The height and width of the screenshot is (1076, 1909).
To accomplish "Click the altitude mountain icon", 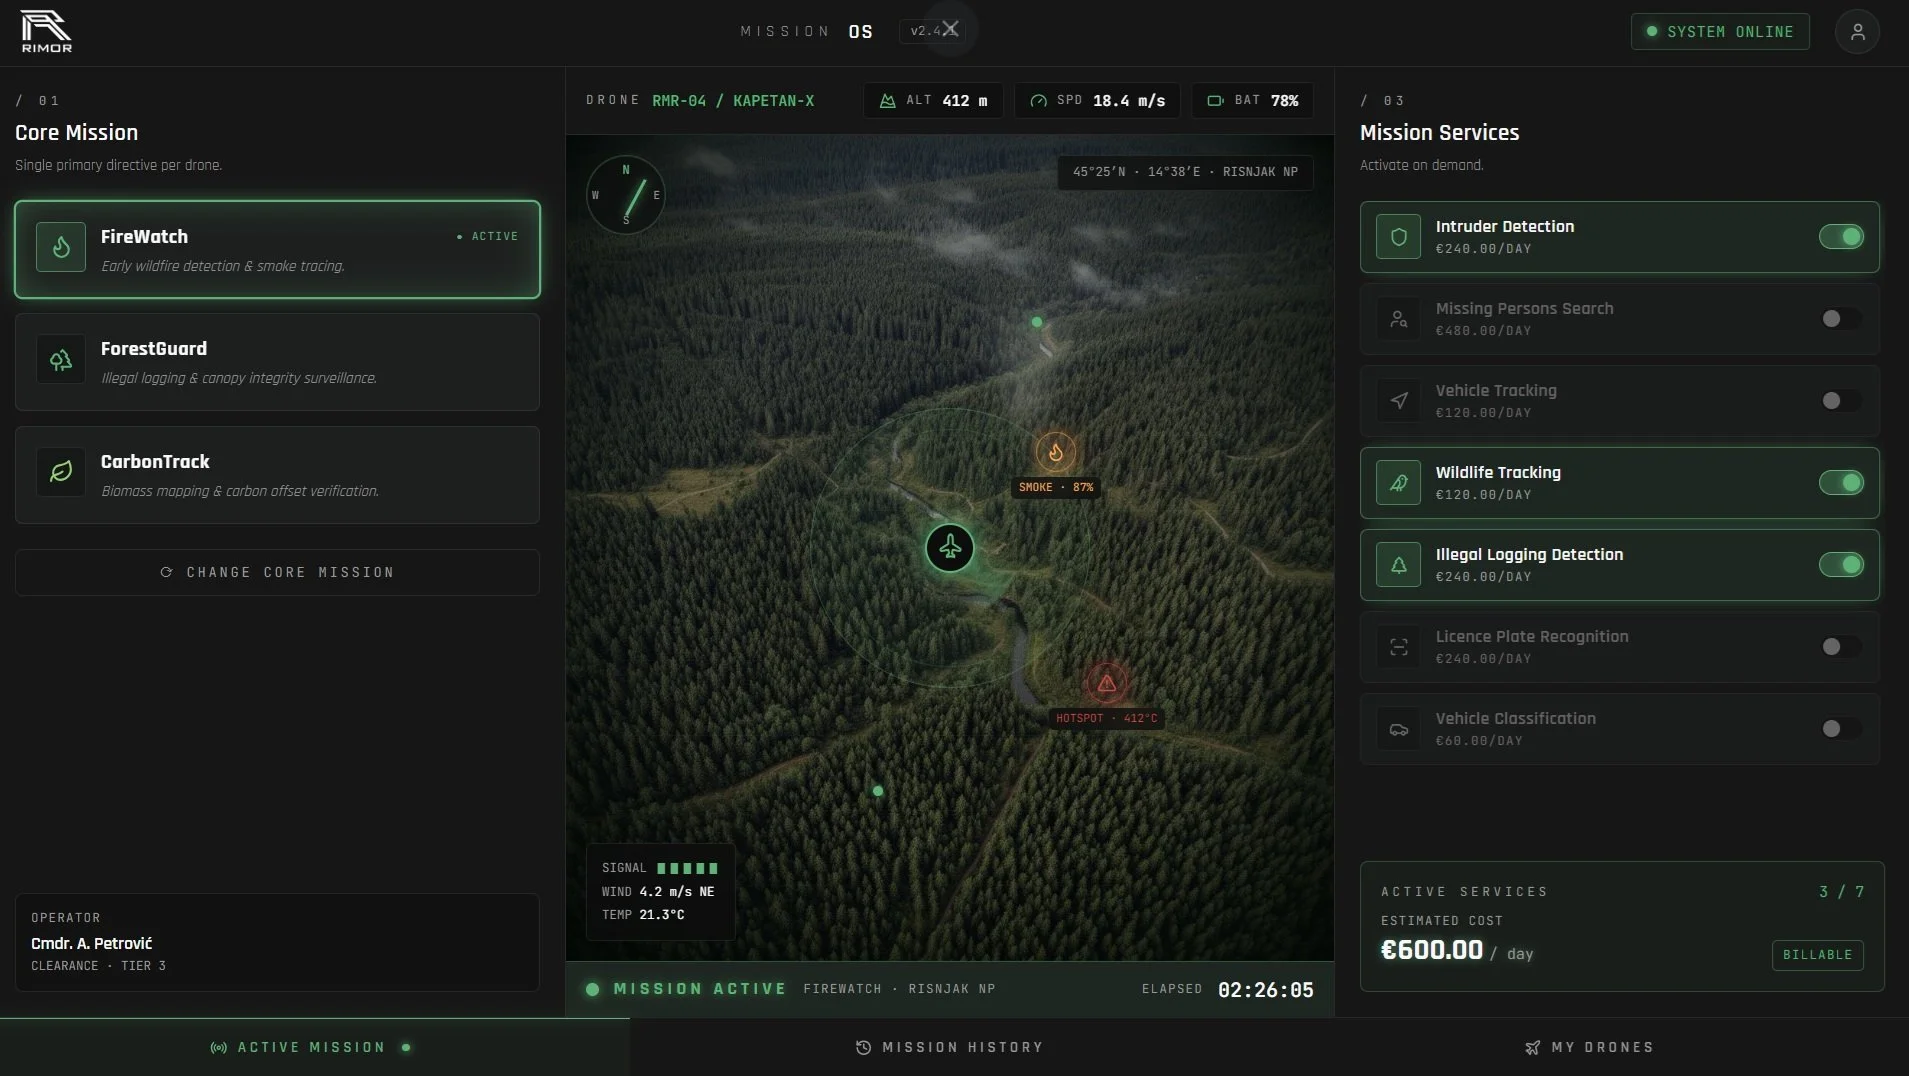I will click(x=887, y=101).
